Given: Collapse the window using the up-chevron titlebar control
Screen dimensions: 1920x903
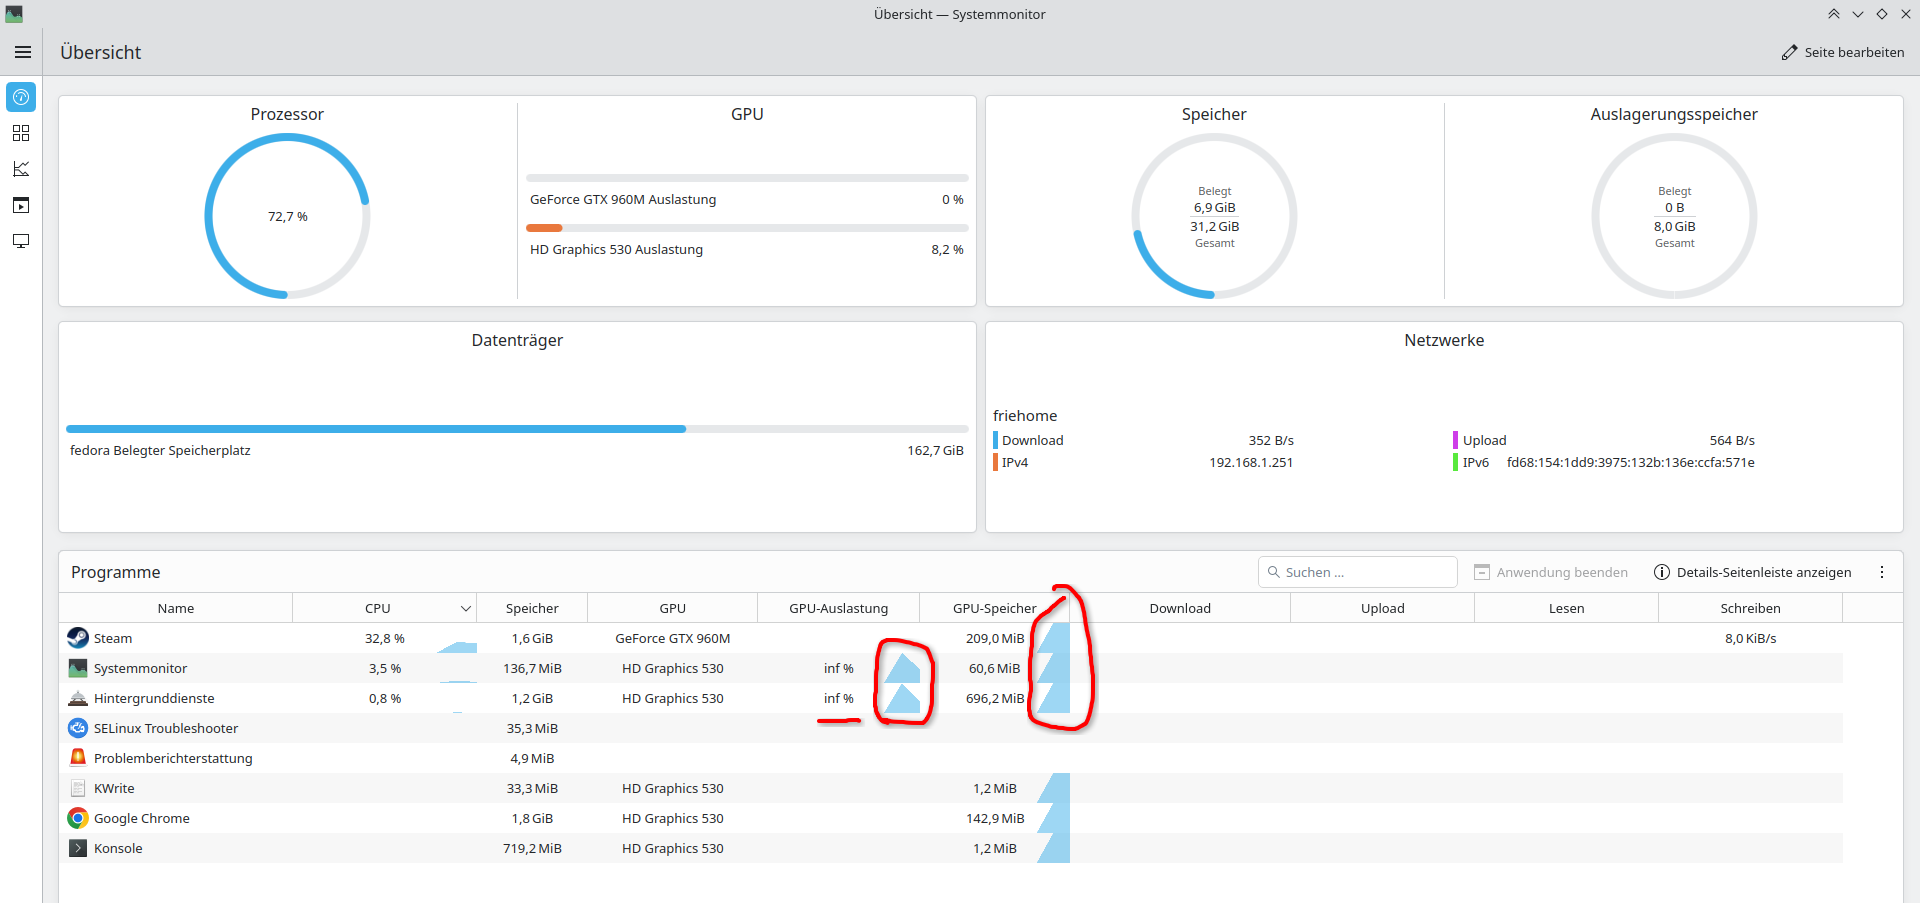Looking at the screenshot, I should click(x=1834, y=14).
